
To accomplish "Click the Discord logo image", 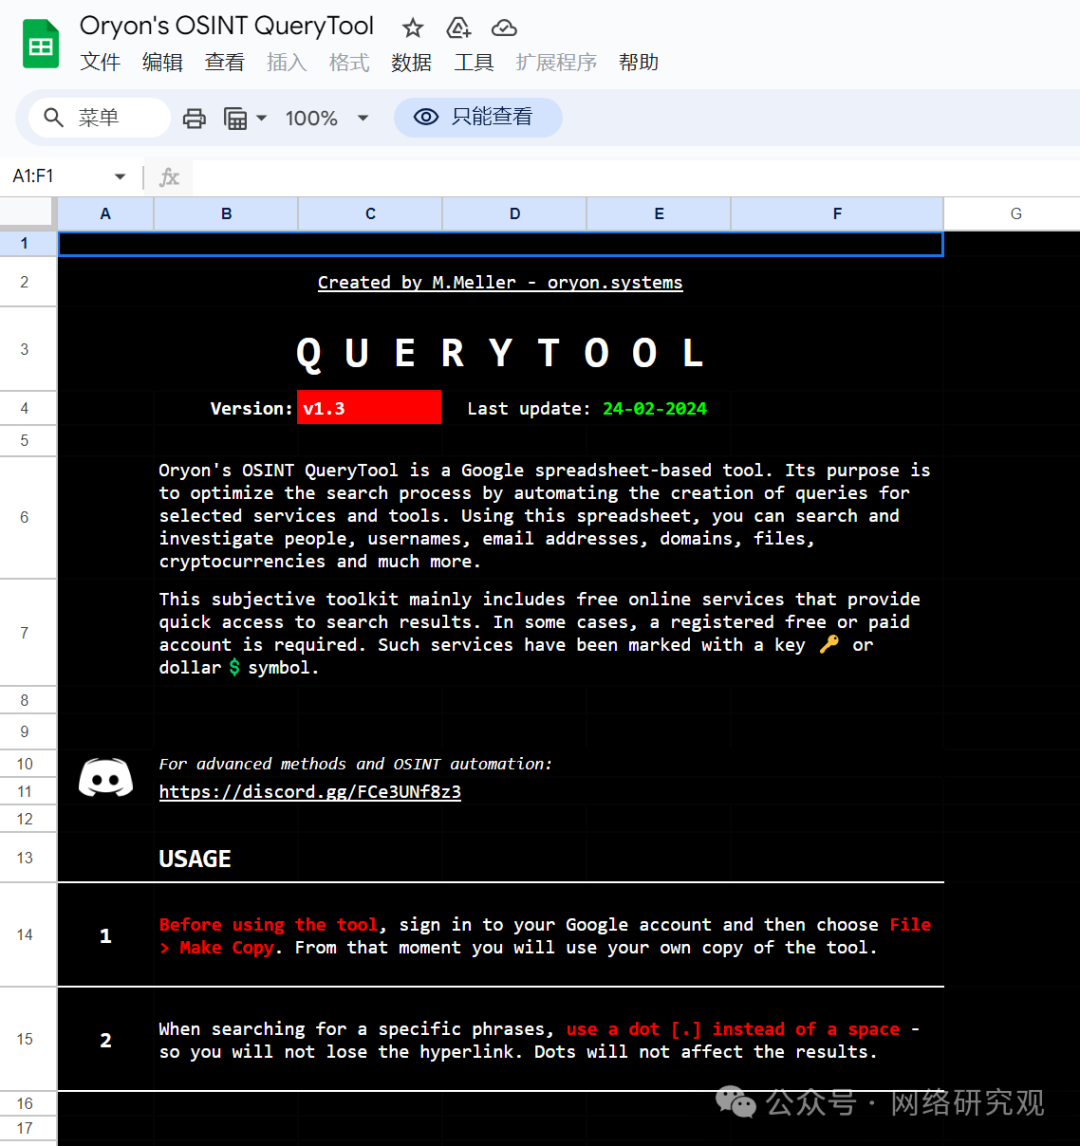I will pyautogui.click(x=106, y=778).
